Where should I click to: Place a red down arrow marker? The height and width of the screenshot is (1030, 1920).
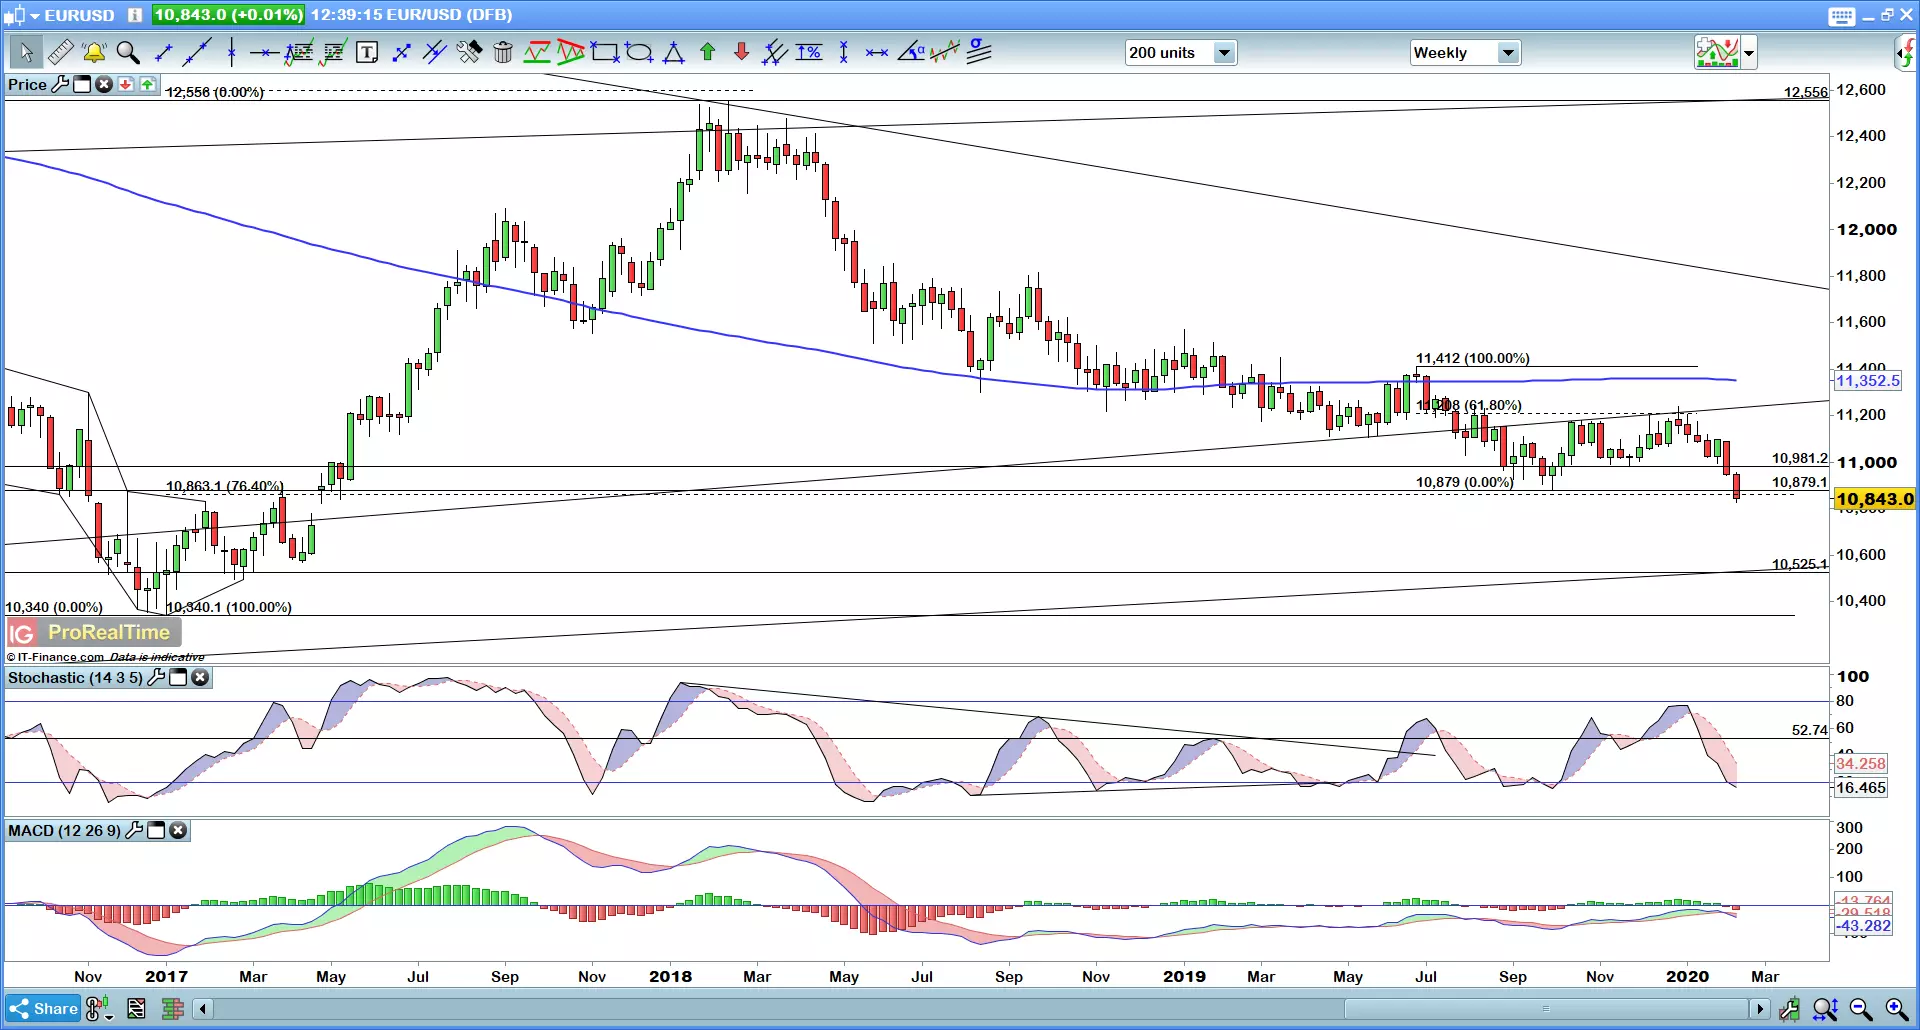(x=741, y=52)
